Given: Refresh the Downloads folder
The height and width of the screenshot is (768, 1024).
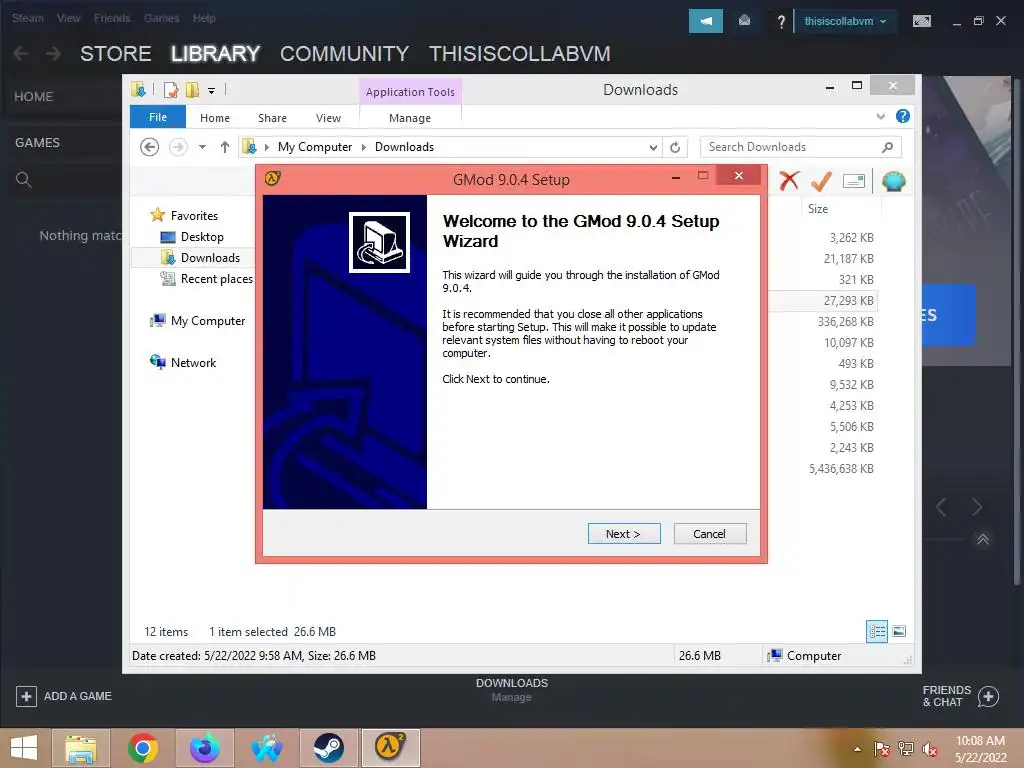Looking at the screenshot, I should pos(675,148).
